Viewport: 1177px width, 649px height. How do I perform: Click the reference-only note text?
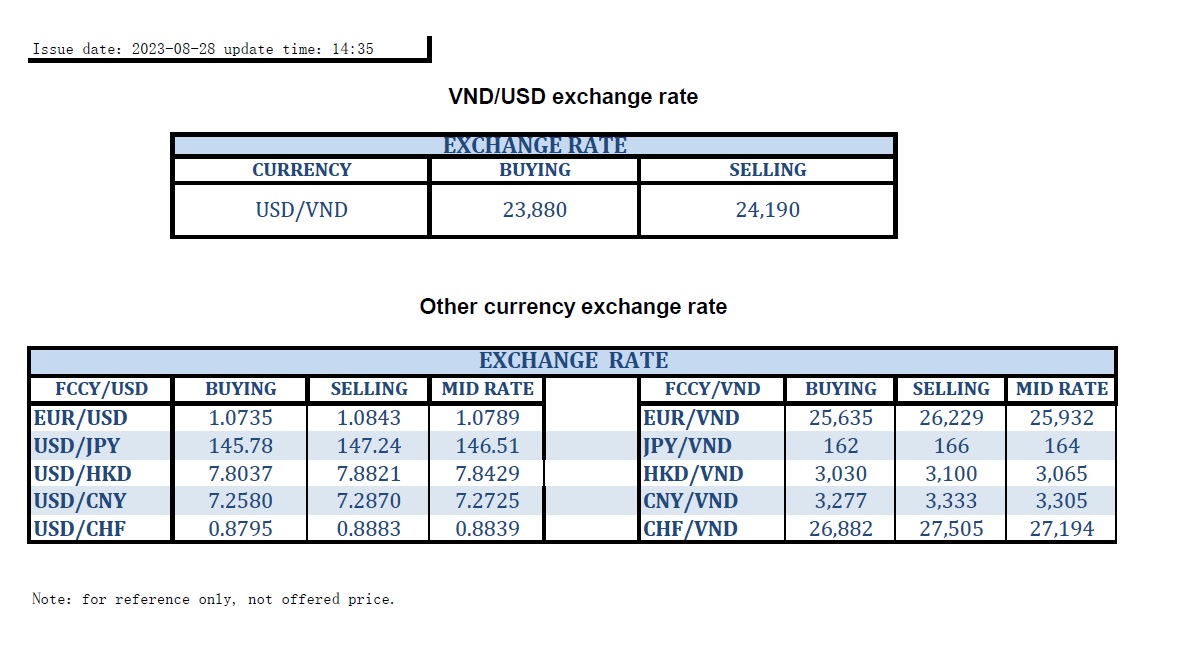213,600
